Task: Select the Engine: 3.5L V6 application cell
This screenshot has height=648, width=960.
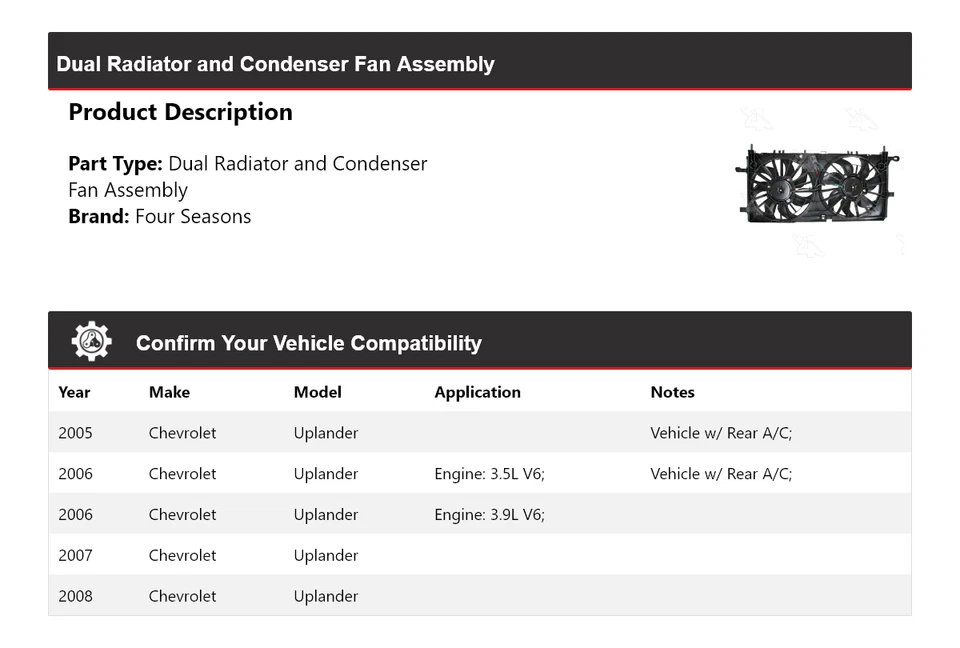Action: click(489, 474)
